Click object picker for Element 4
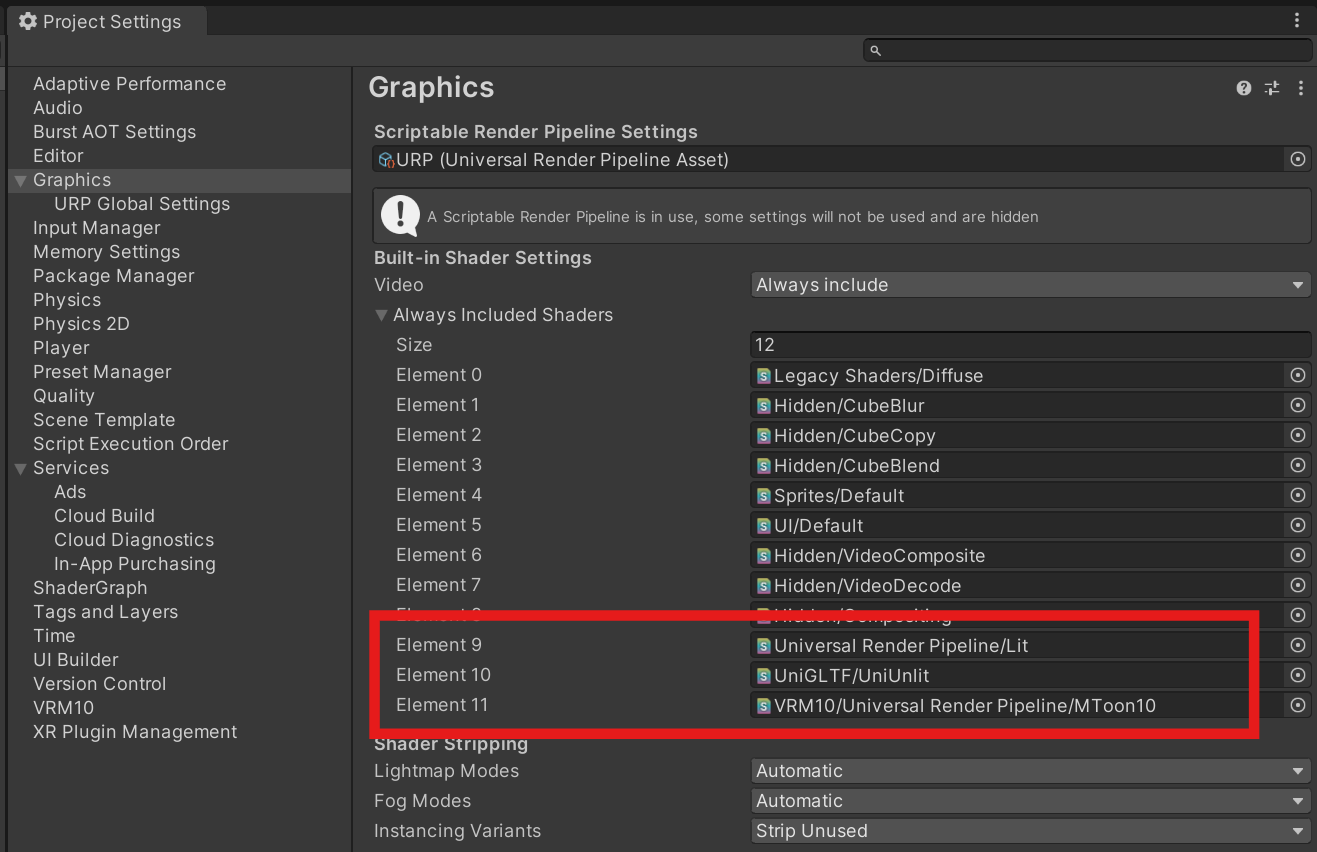 (x=1298, y=495)
